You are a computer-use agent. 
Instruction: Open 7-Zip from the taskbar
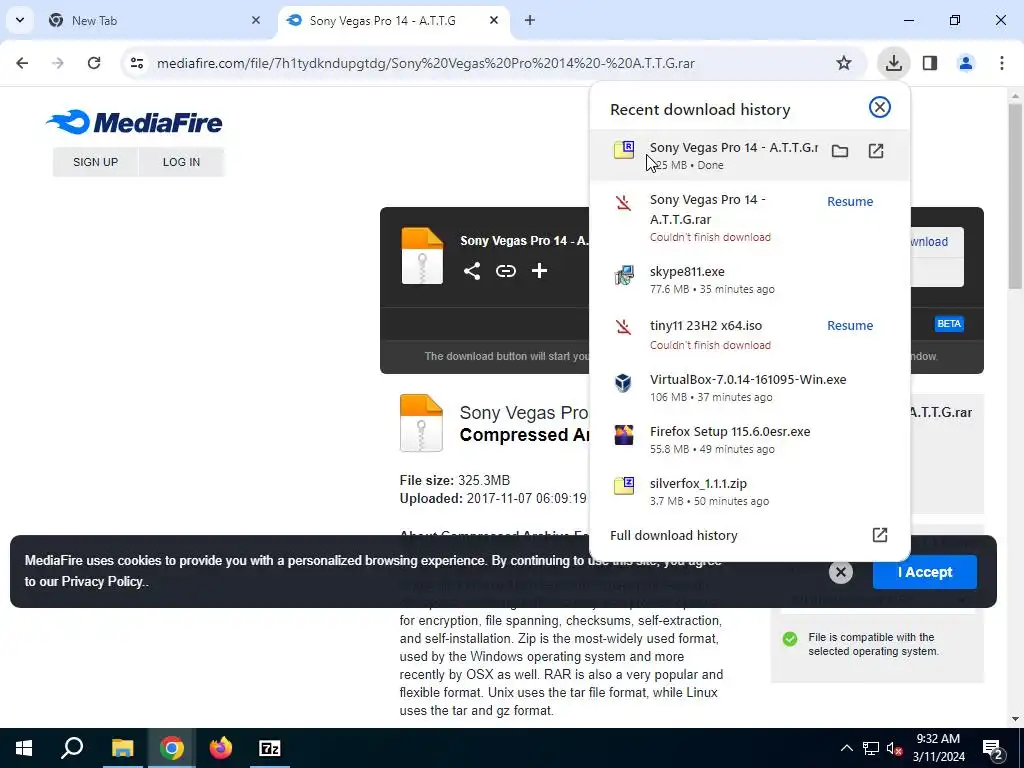[x=270, y=748]
